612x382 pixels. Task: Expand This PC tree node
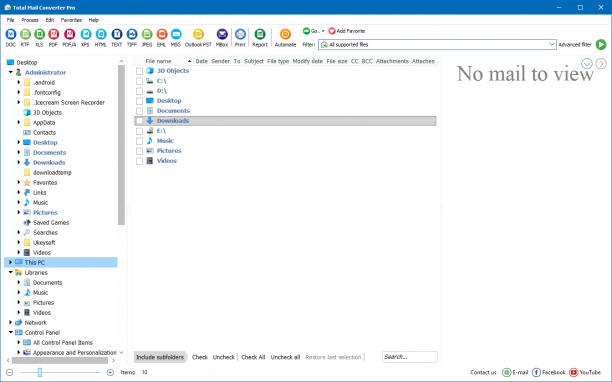[11, 262]
